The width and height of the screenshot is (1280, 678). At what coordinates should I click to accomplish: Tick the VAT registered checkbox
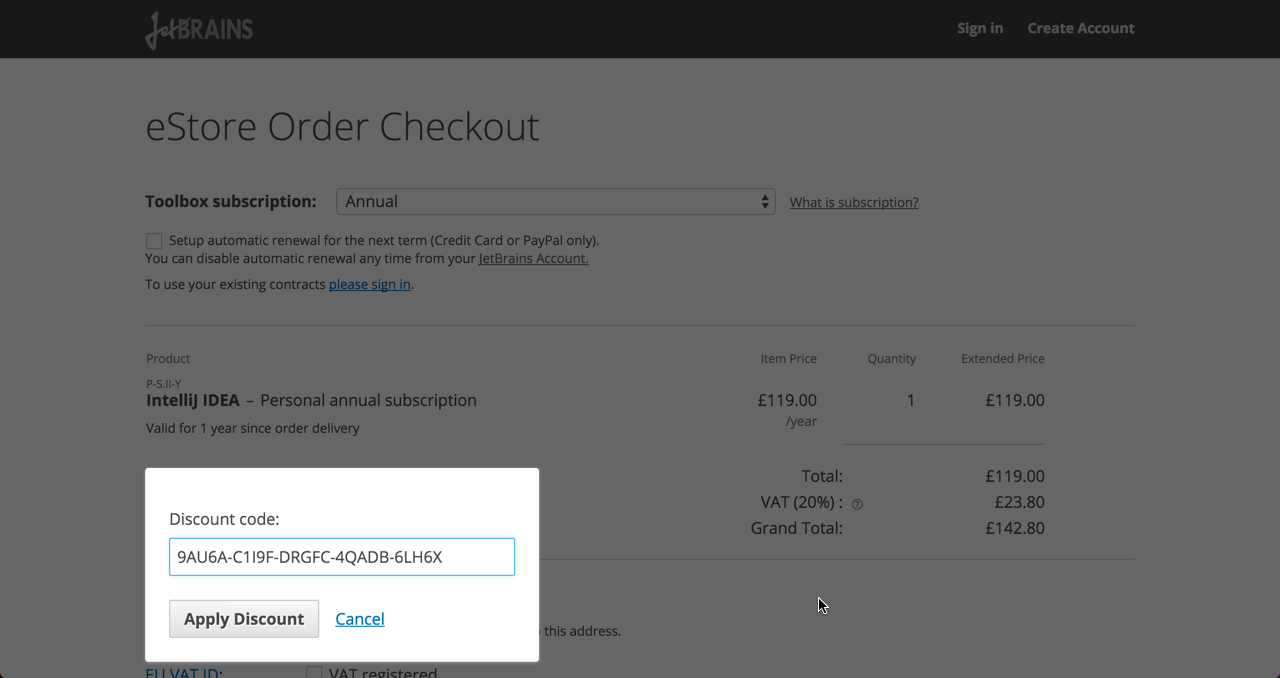click(314, 673)
